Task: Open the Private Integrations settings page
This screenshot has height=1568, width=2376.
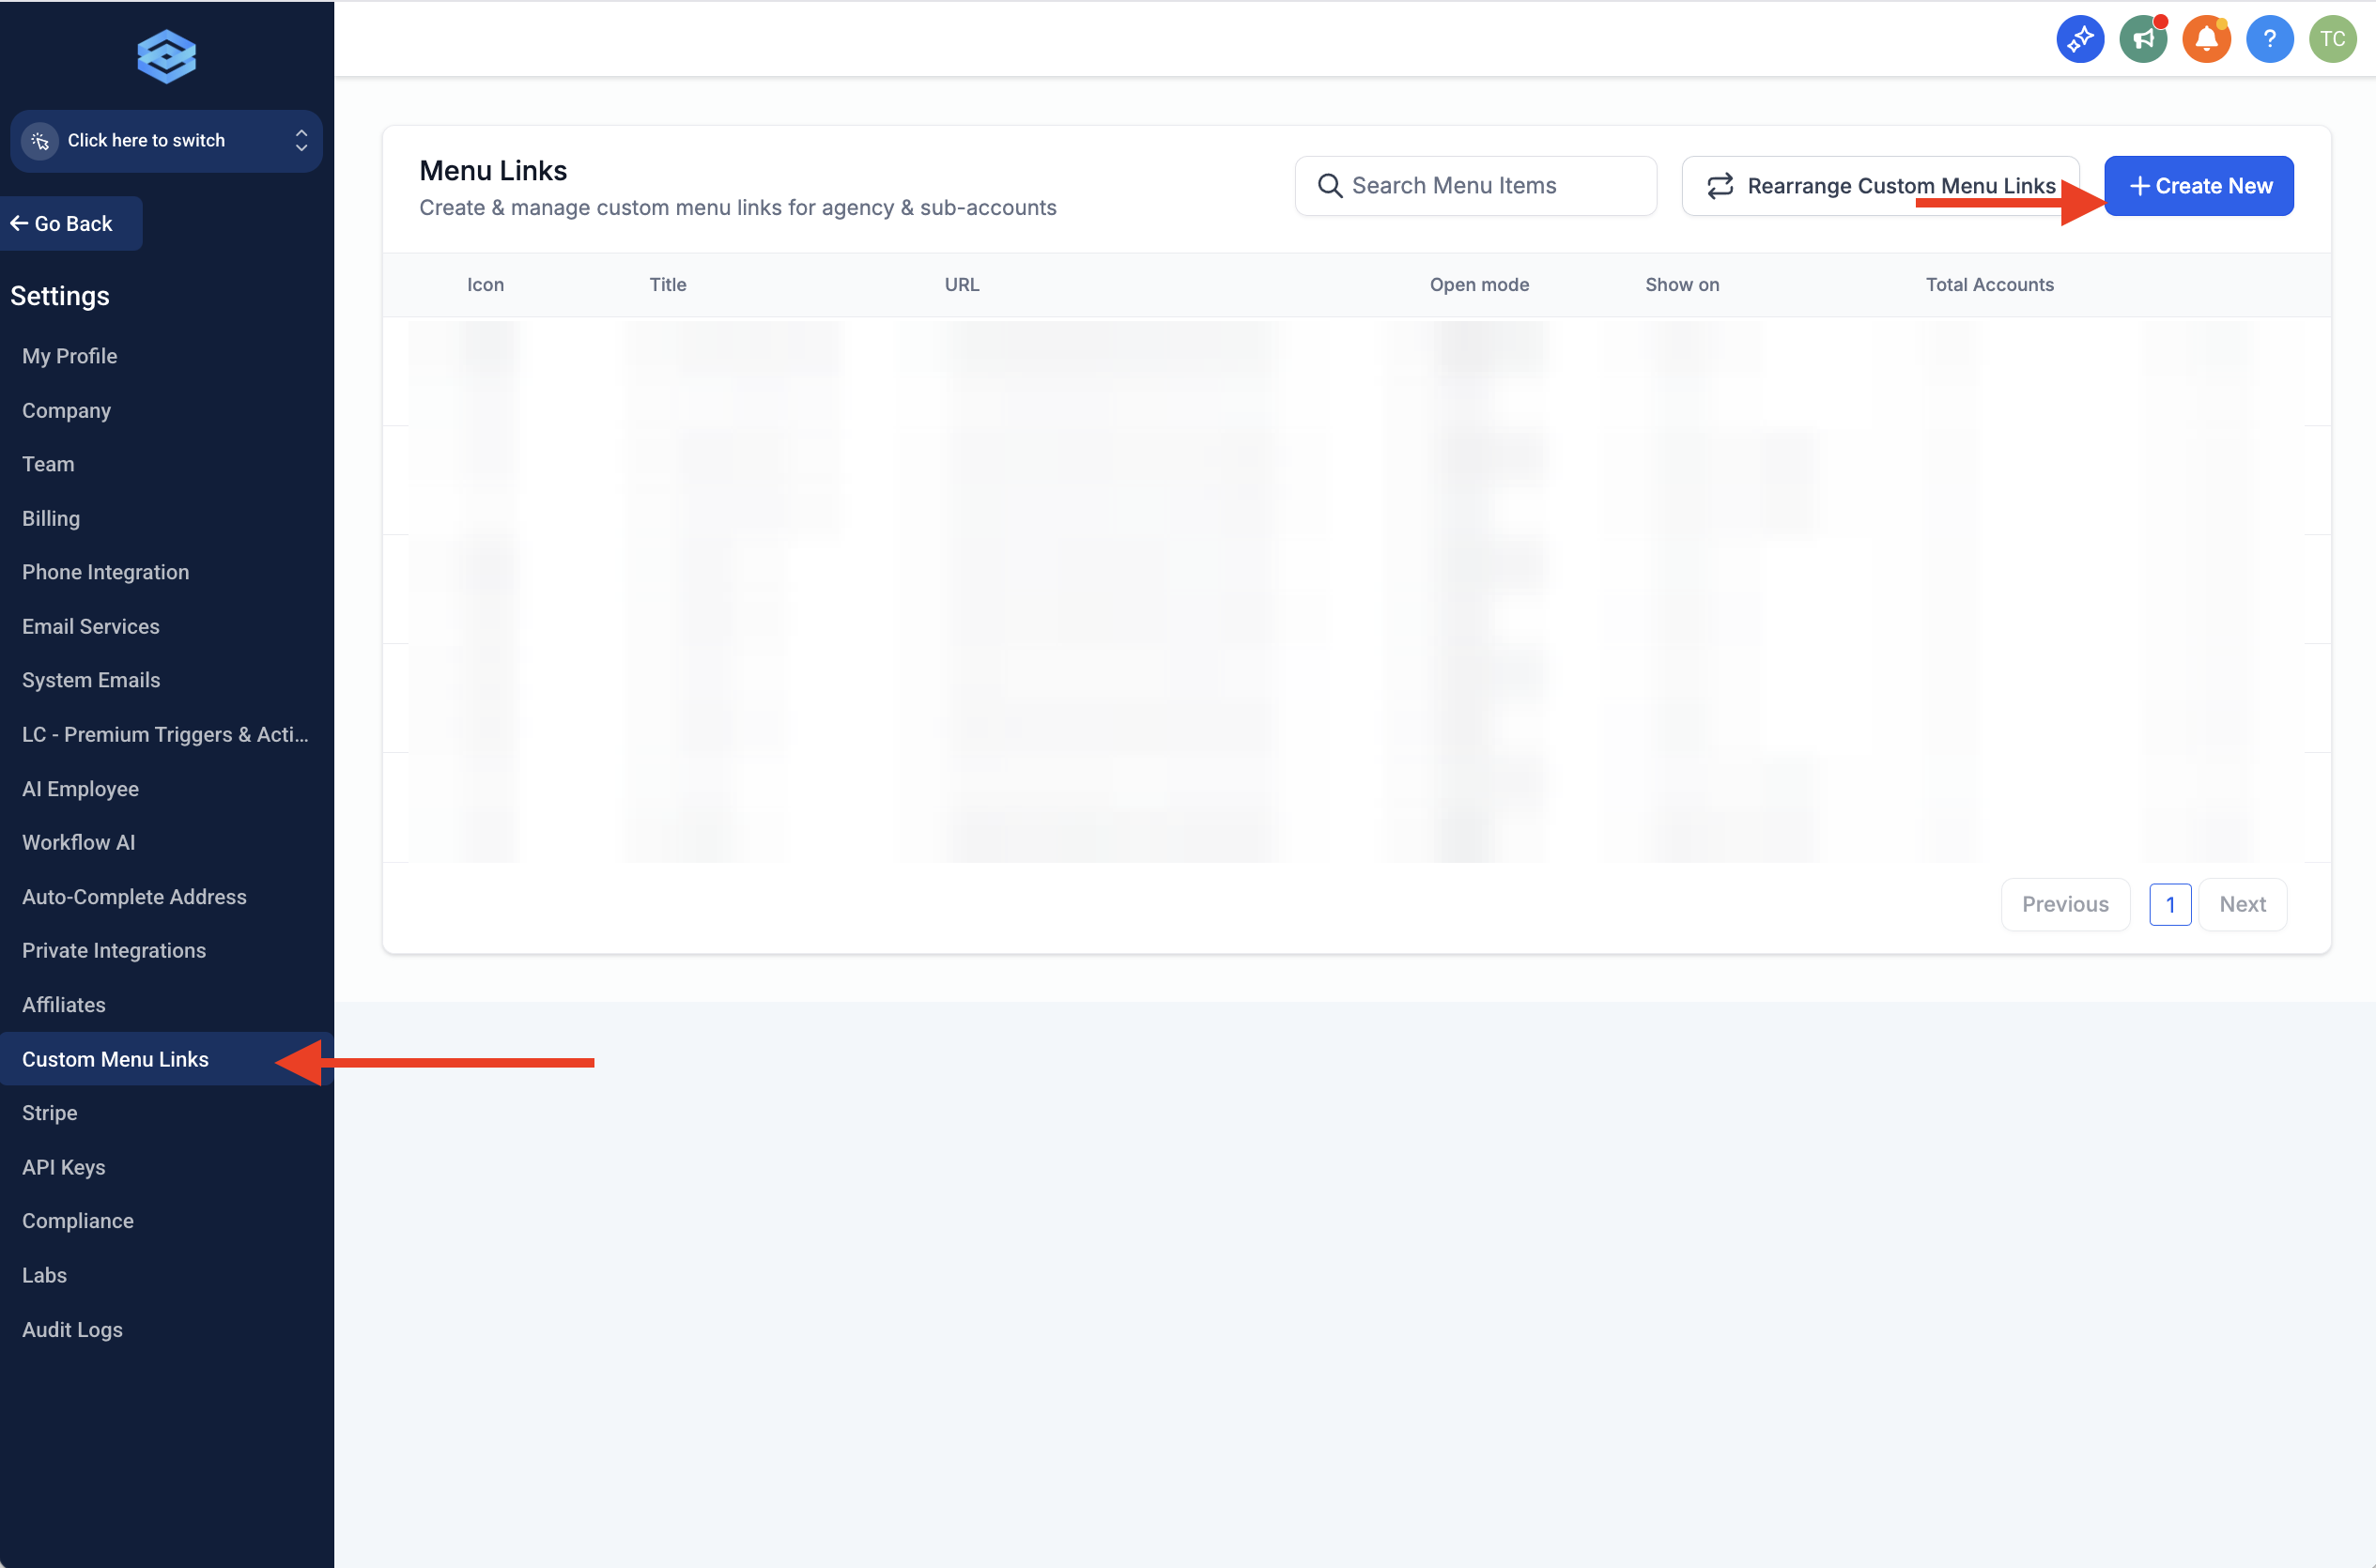Action: 114,950
